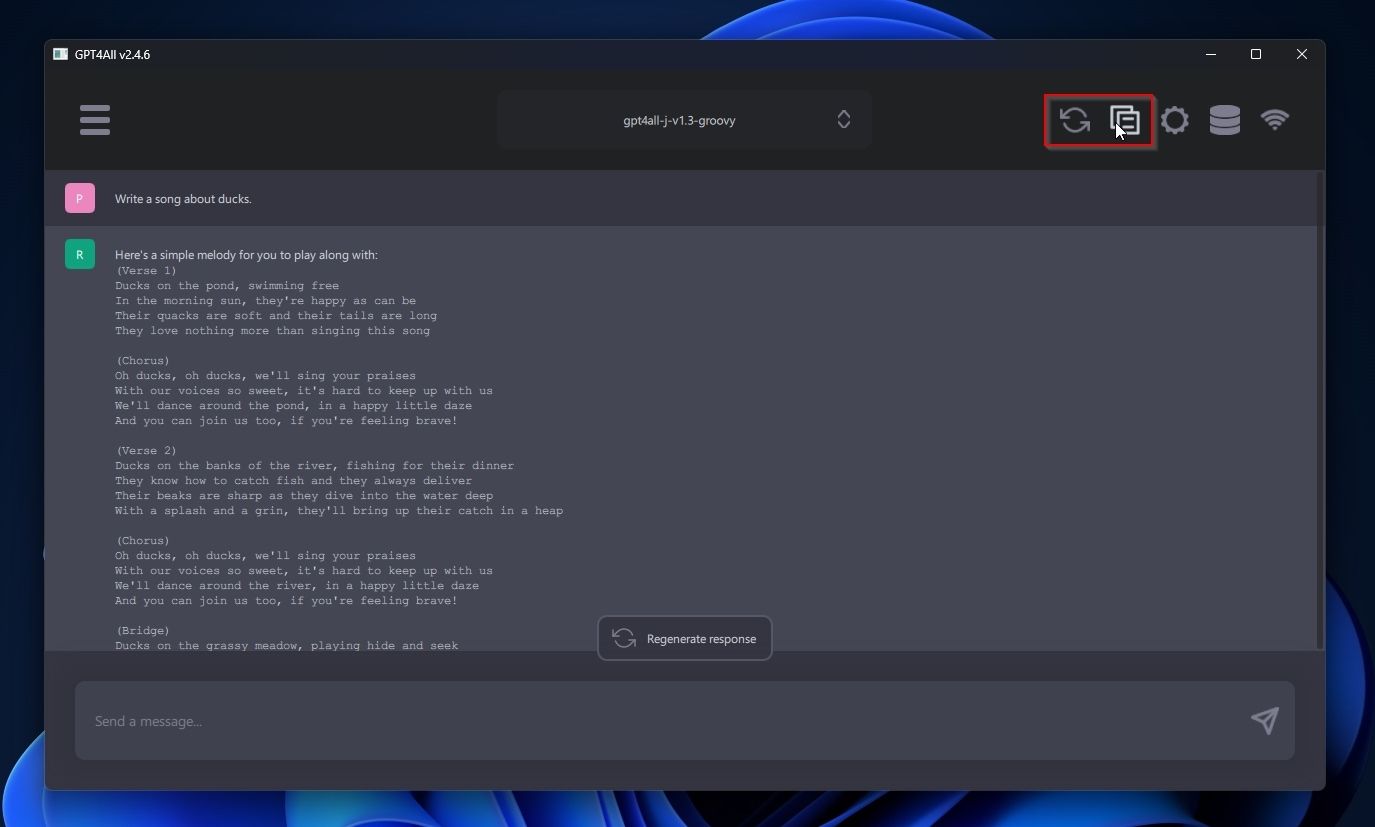This screenshot has width=1375, height=827.
Task: Click the Send a message input field
Action: coord(660,721)
